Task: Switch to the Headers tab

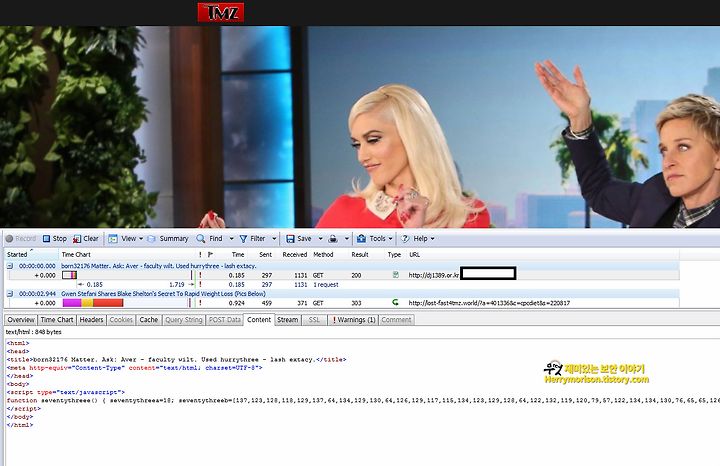Action: click(x=91, y=320)
